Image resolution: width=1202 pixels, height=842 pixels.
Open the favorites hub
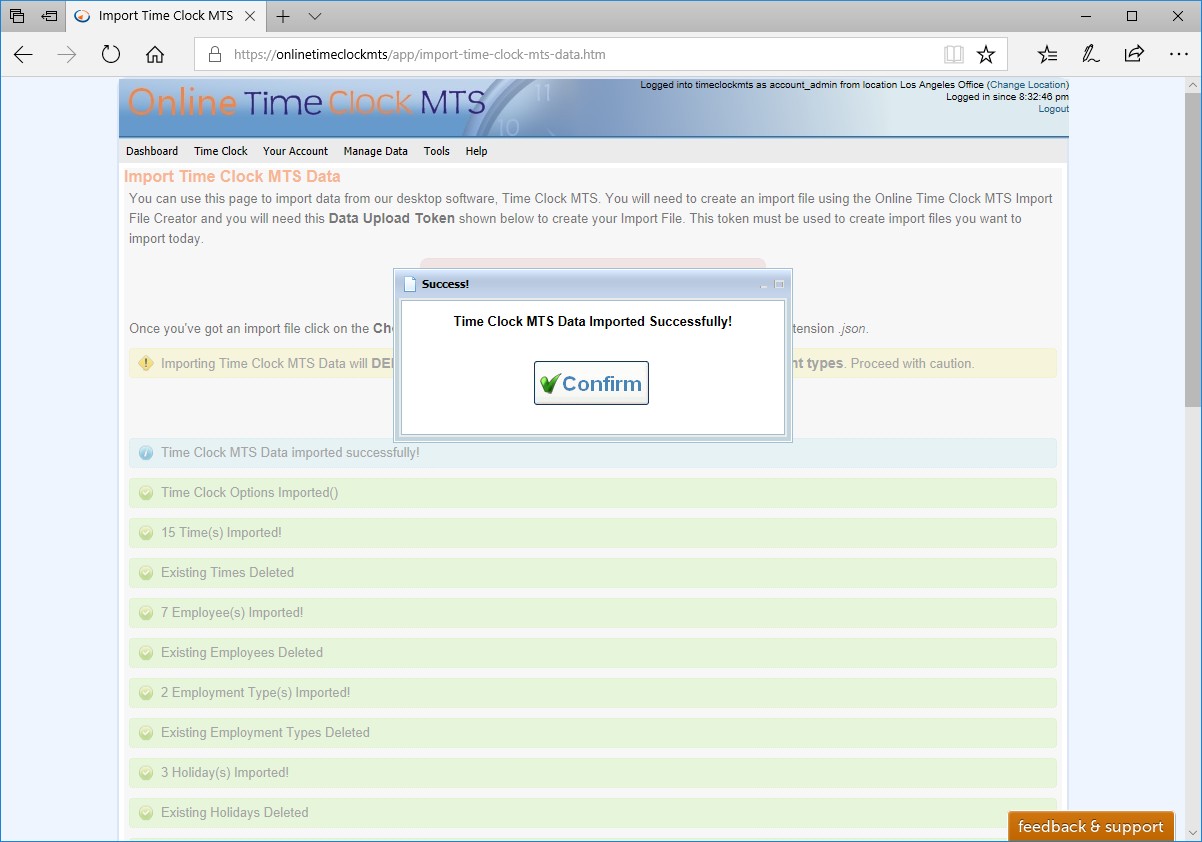pos(1047,54)
